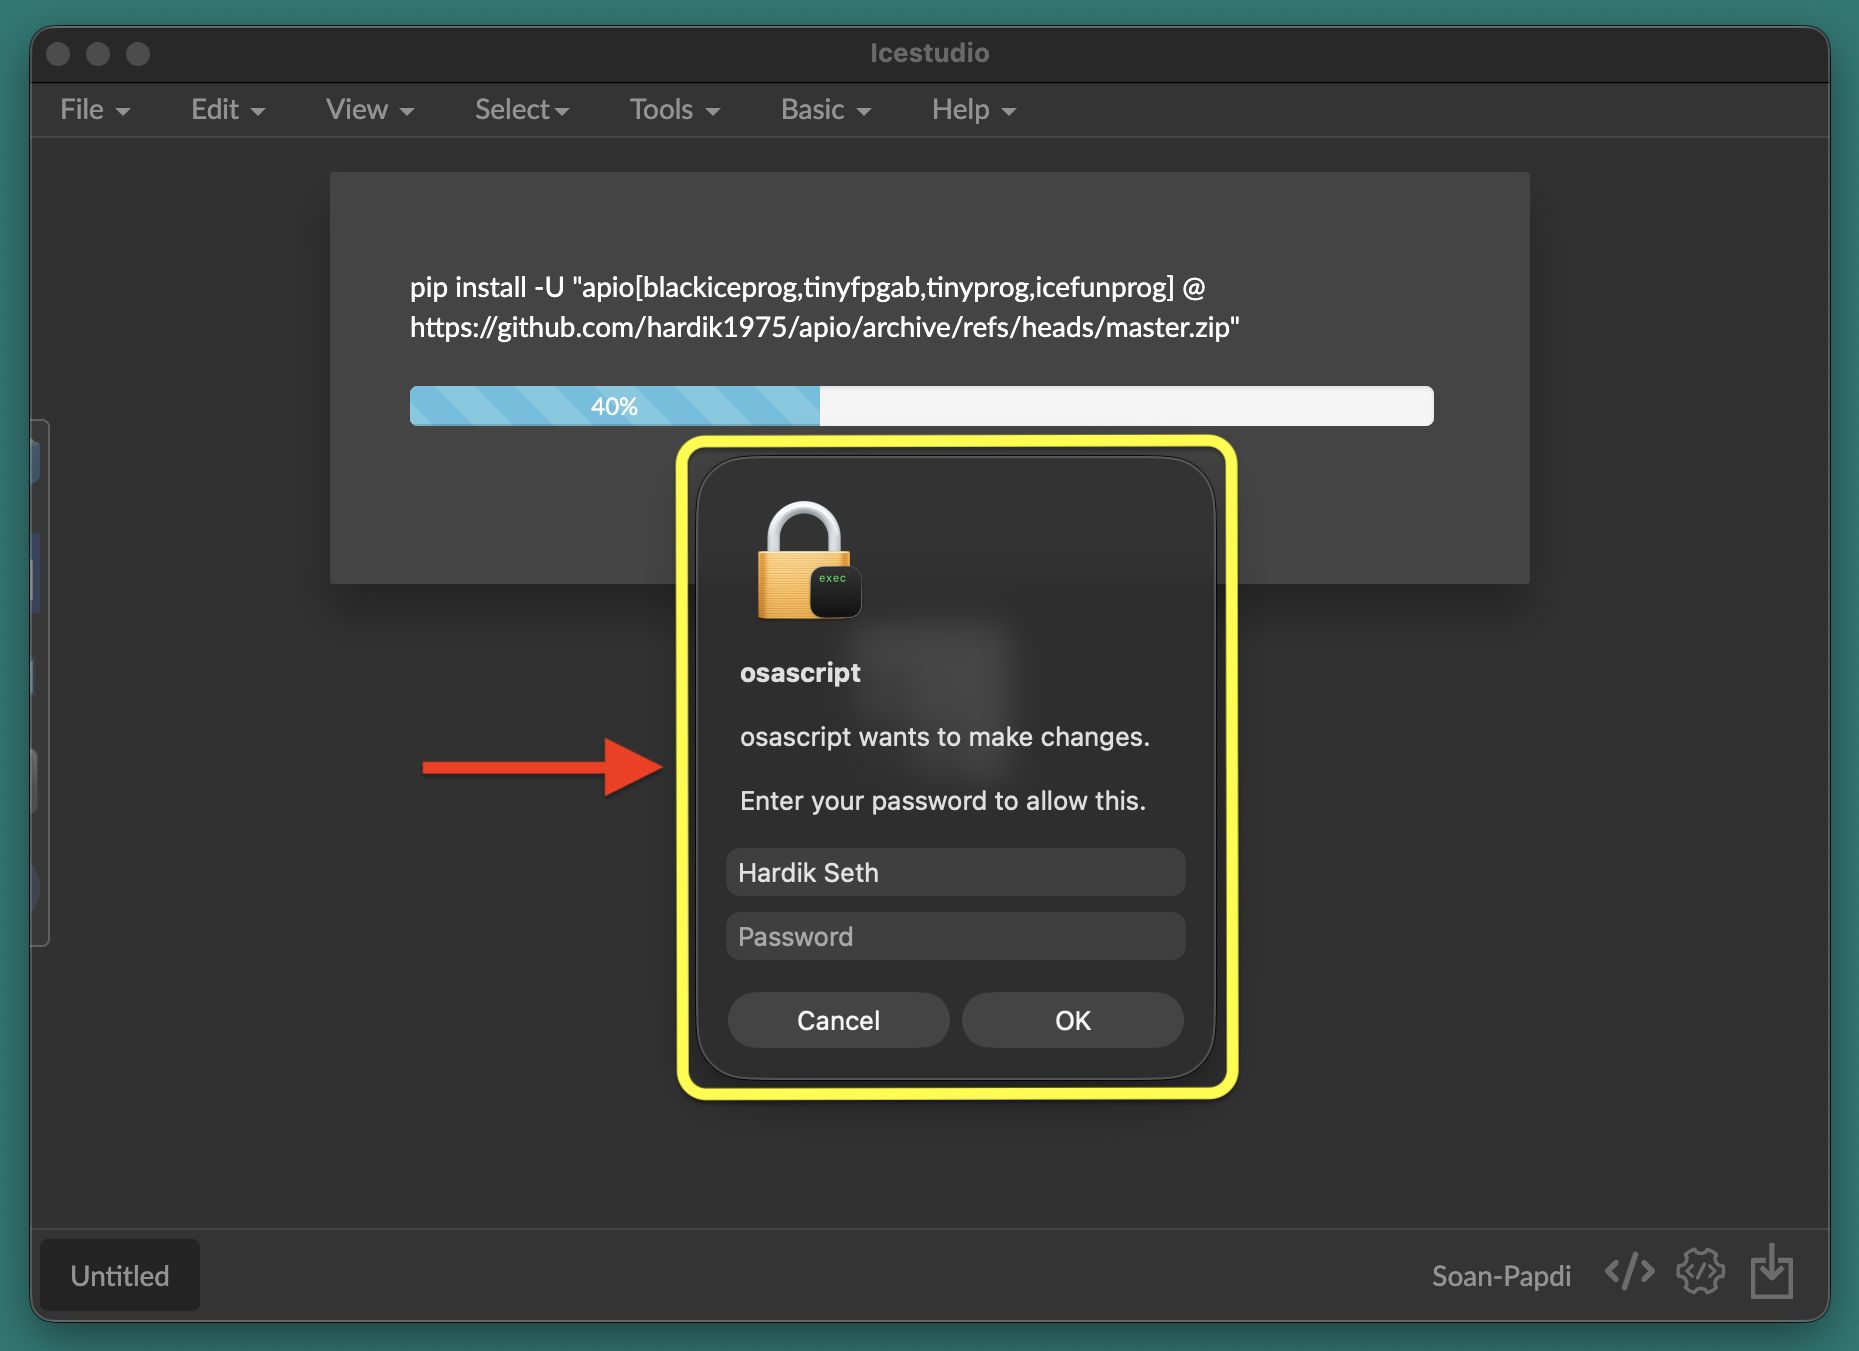Open the Help menu

click(974, 109)
